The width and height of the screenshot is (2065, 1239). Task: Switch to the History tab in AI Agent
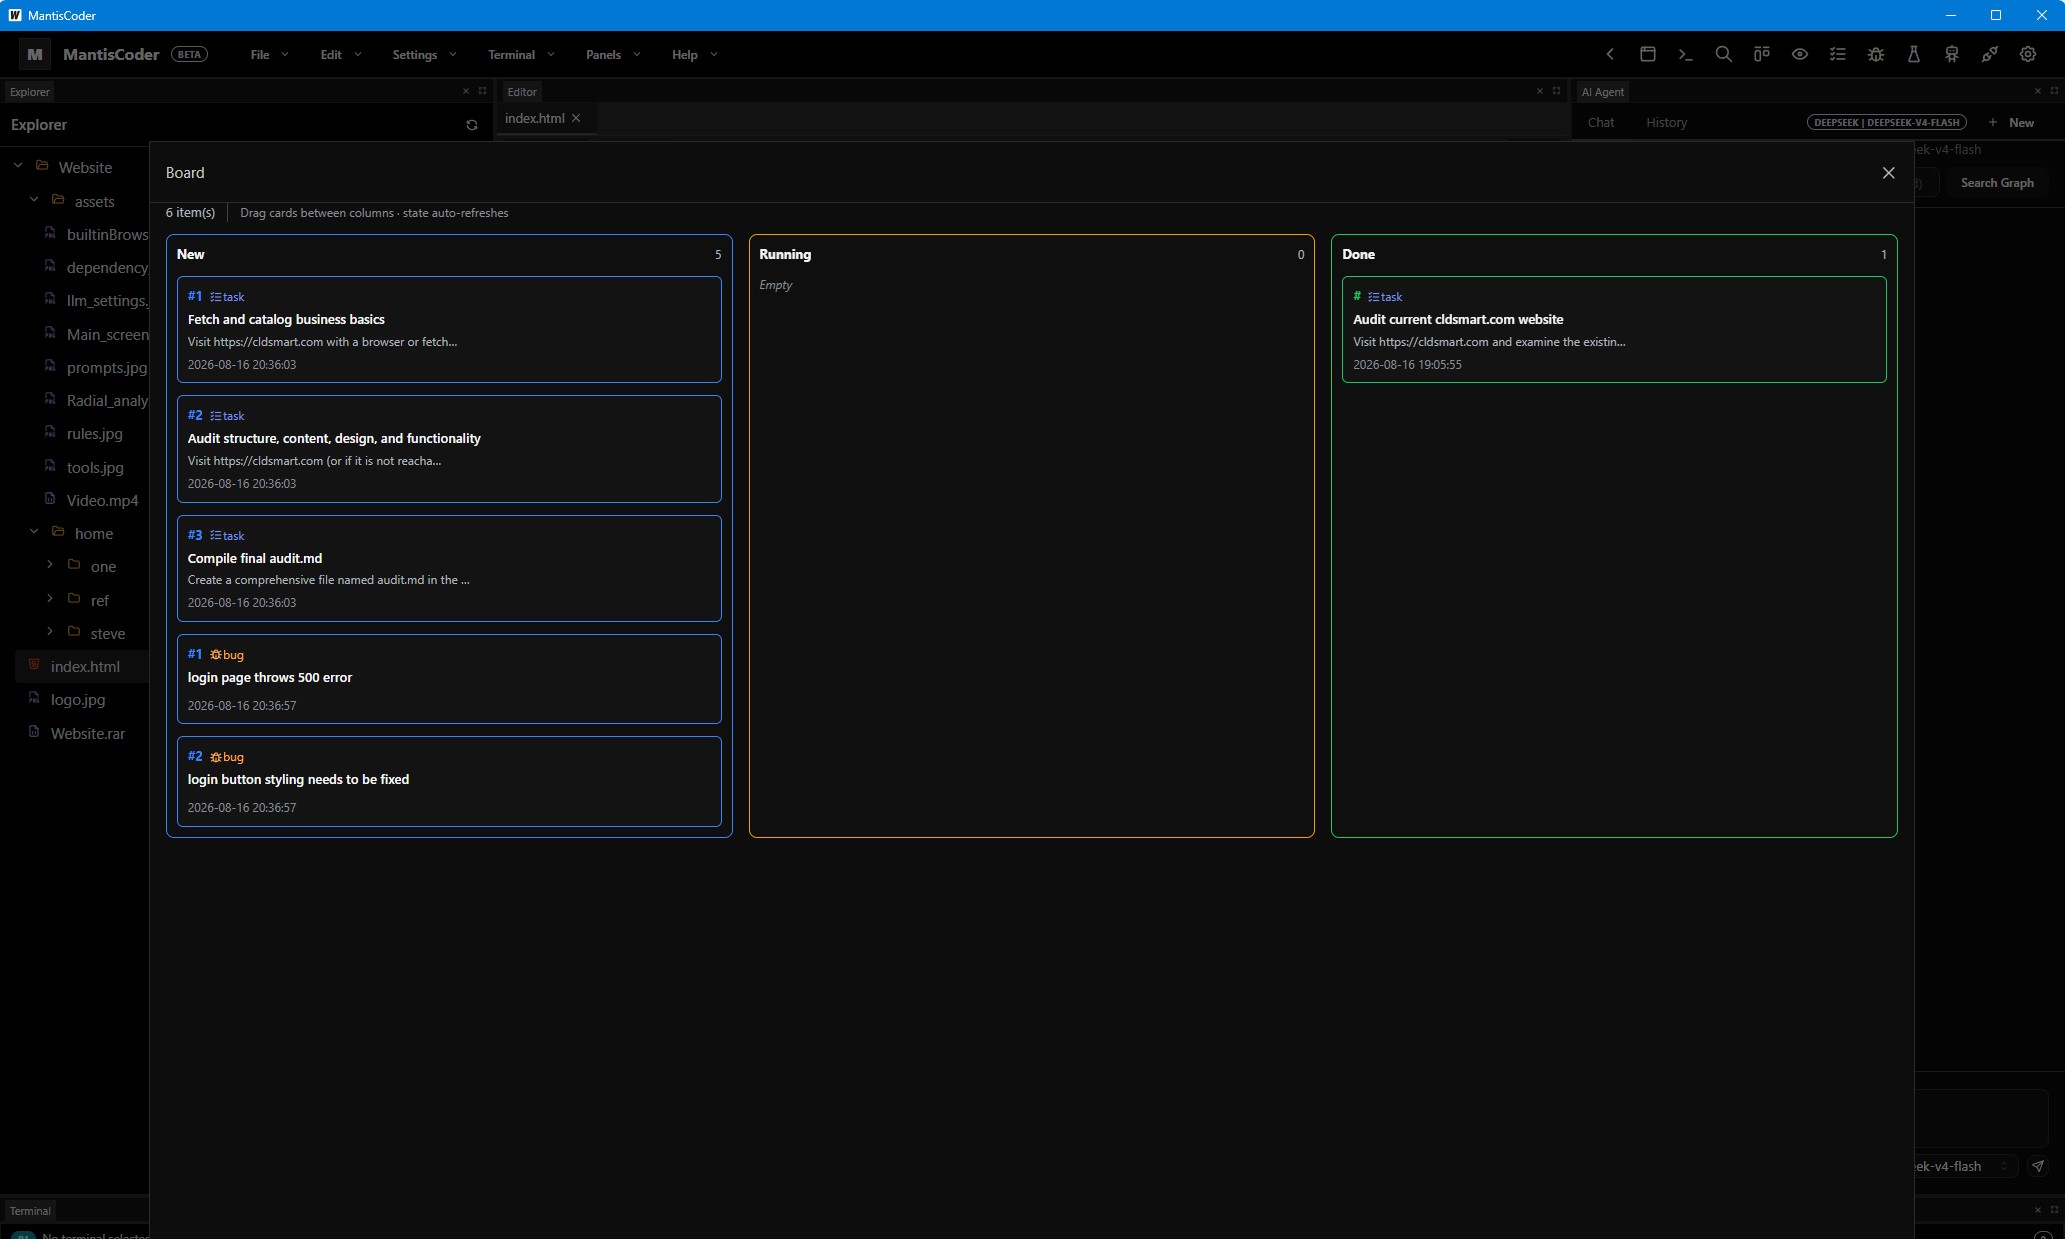[1666, 122]
